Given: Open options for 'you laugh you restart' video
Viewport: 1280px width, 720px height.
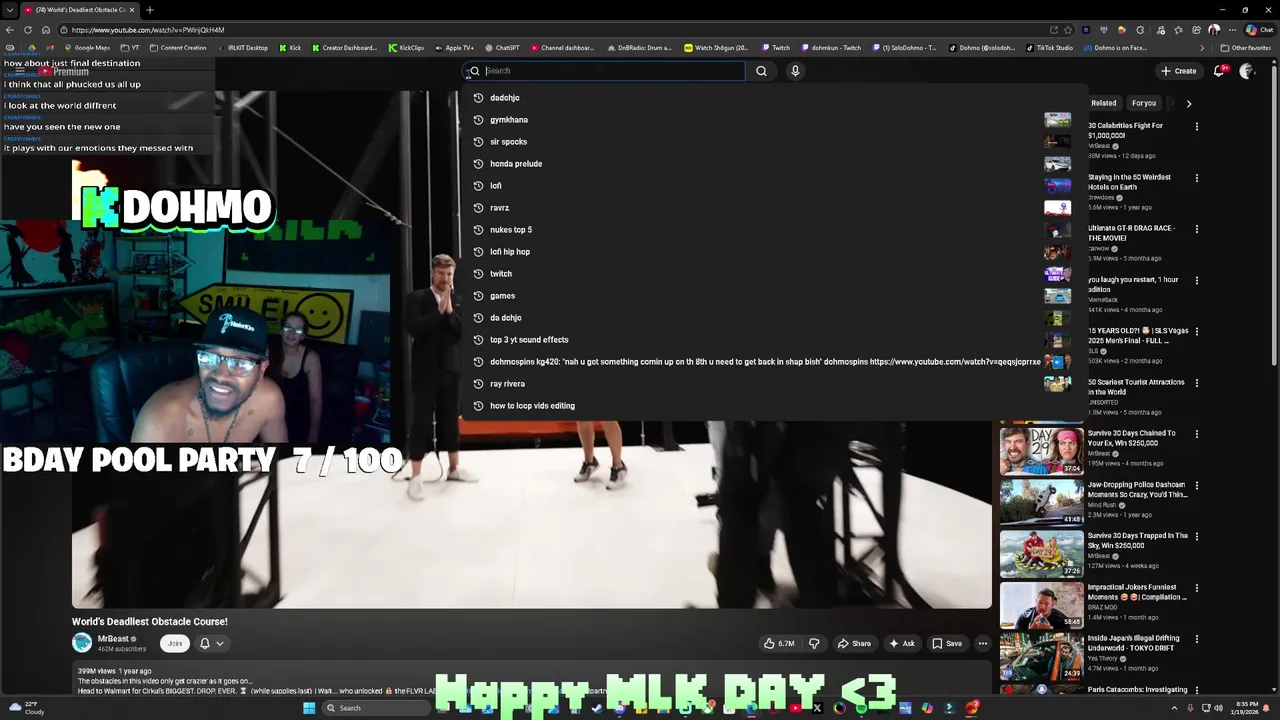Looking at the screenshot, I should pyautogui.click(x=1196, y=281).
